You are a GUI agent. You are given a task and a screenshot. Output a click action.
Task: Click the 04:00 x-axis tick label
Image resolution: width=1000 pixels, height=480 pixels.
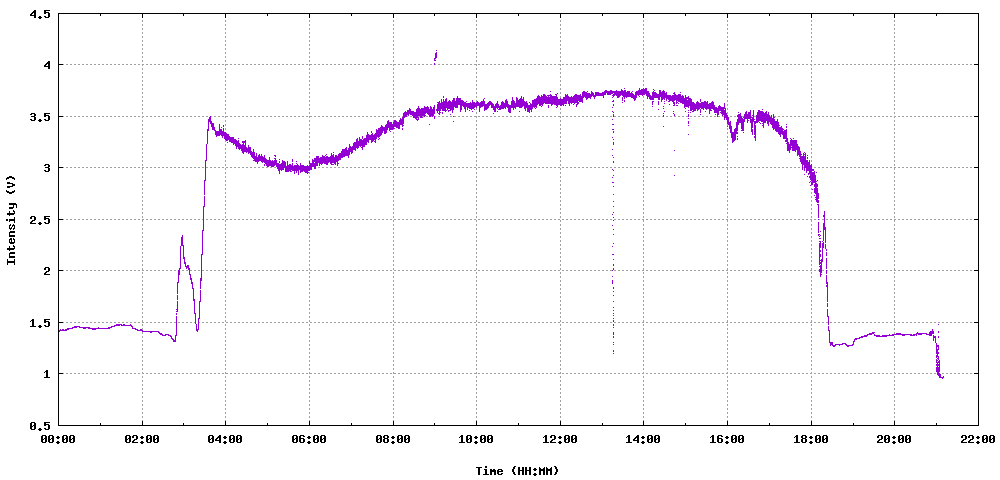226,439
